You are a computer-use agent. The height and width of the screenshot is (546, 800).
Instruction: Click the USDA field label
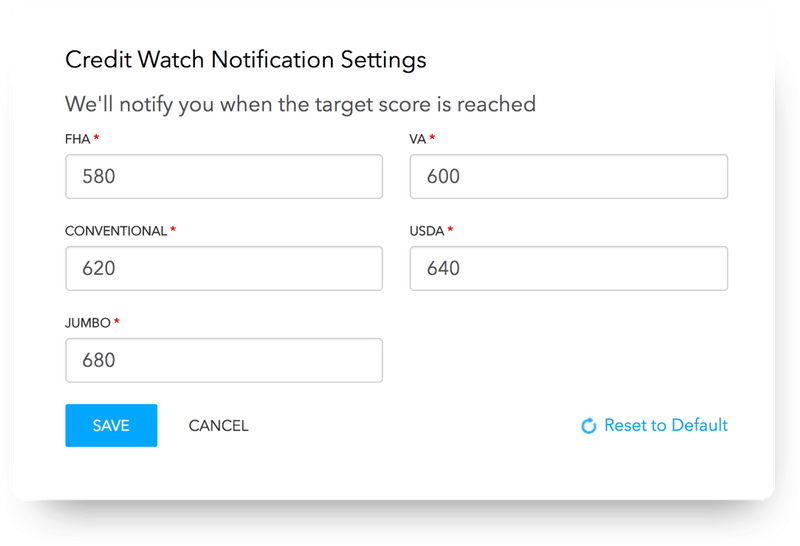pyautogui.click(x=427, y=231)
